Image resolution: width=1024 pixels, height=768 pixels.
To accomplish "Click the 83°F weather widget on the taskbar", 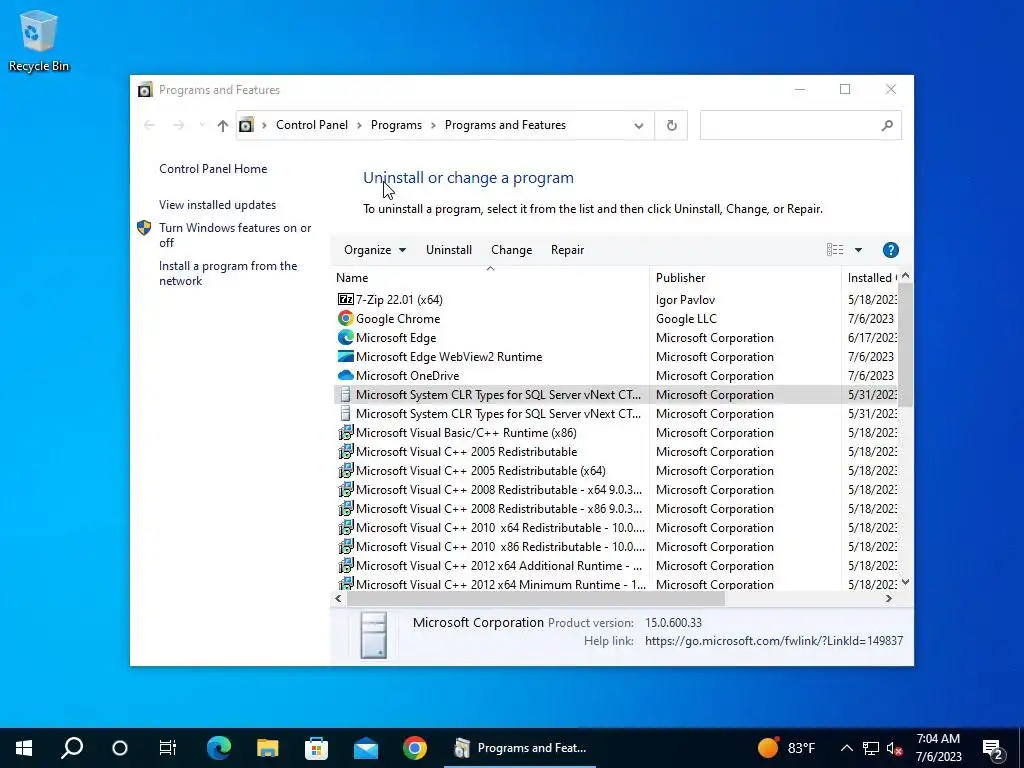I will [x=786, y=748].
